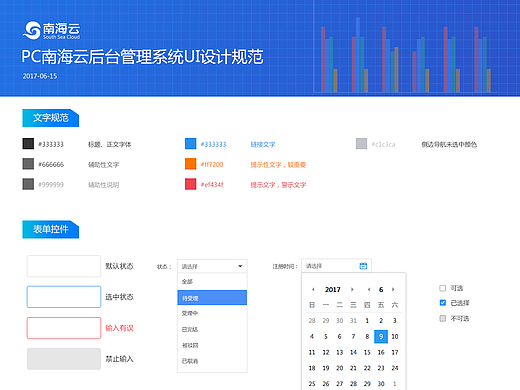Go to previous year before 2017
This screenshot has height=390, width=520.
[x=313, y=289]
